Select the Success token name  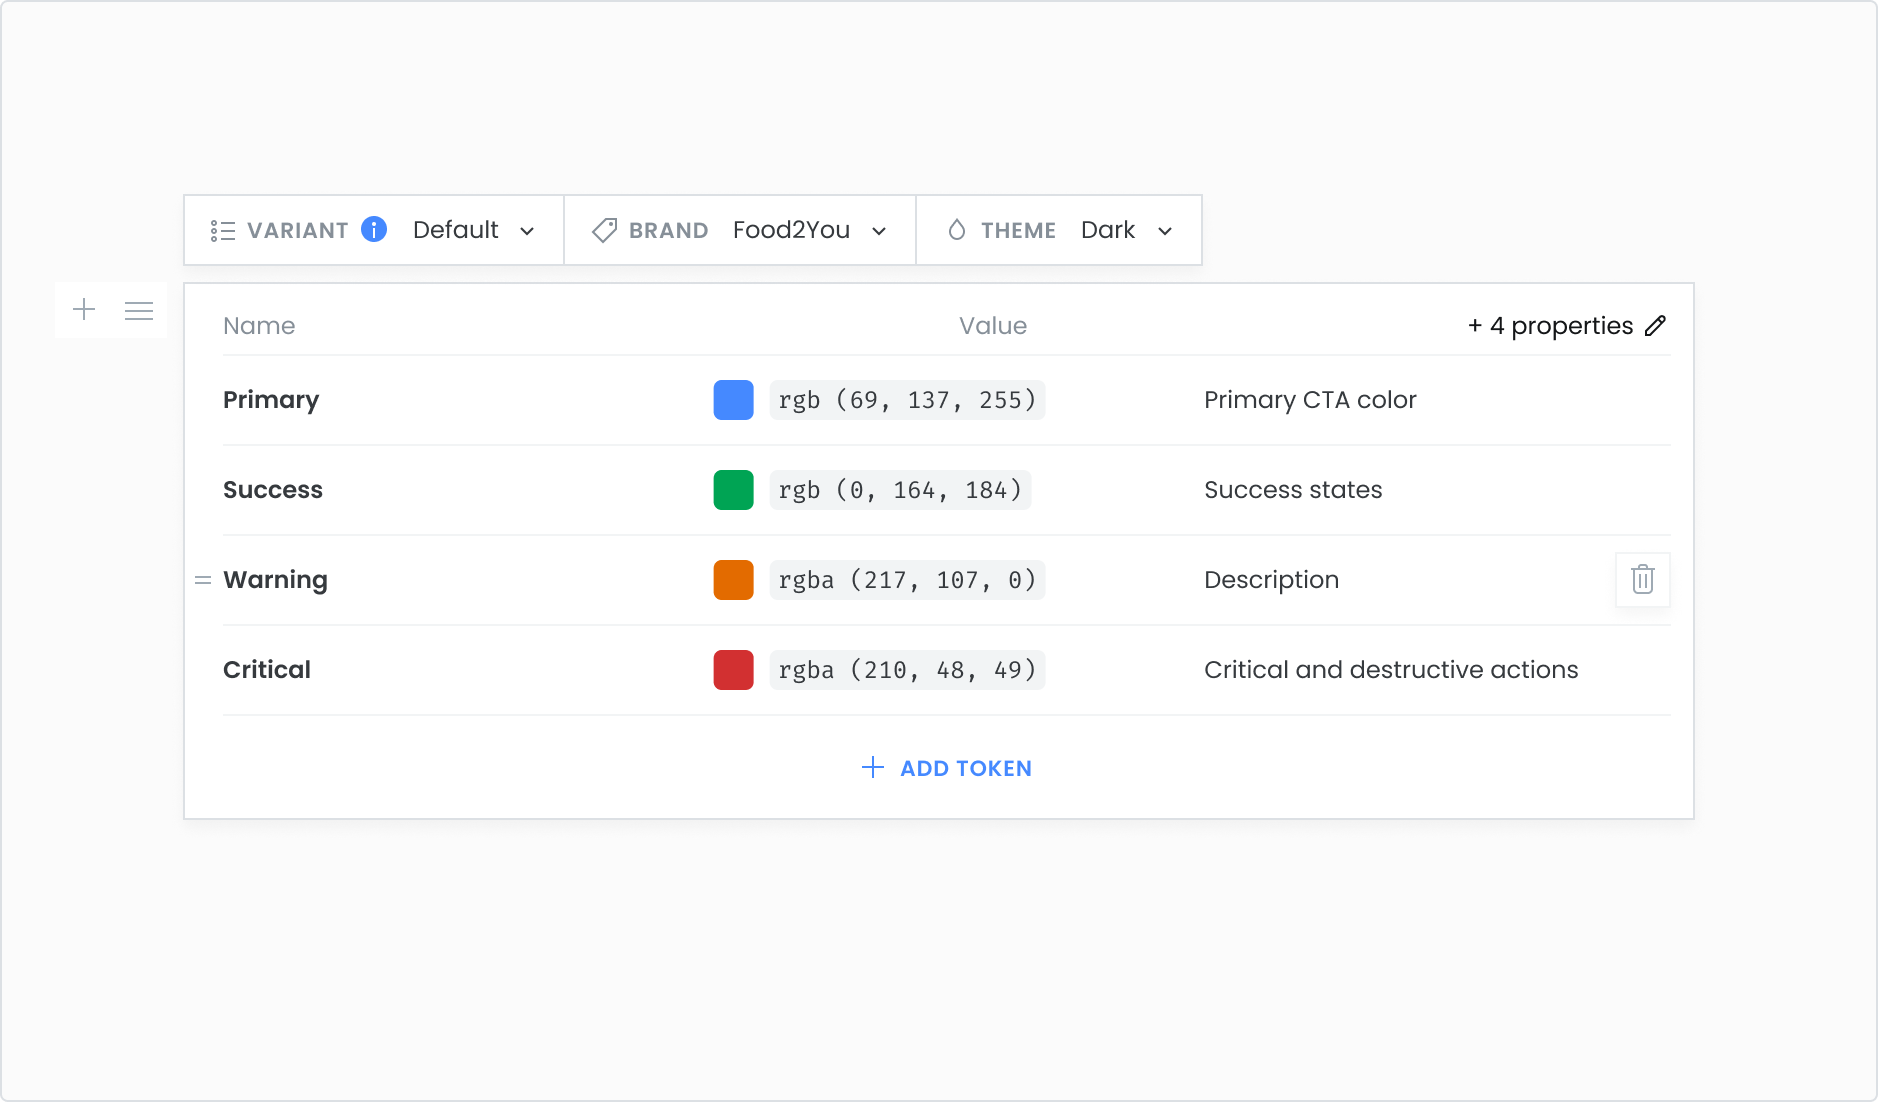(273, 490)
